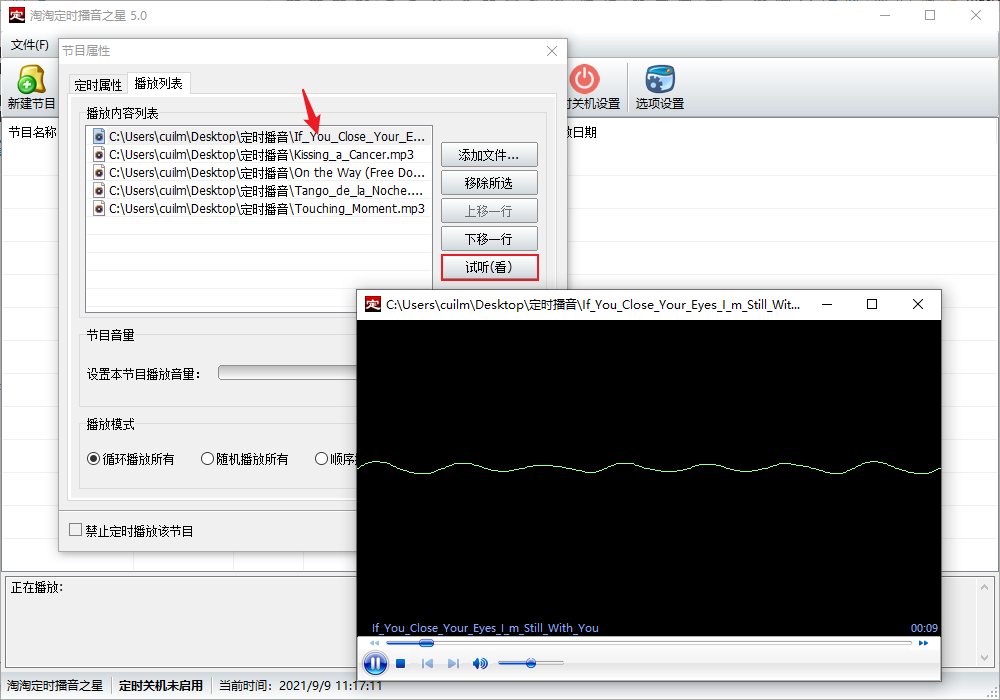
Task: Click the program name (节目名称) column header
Action: coord(33,132)
